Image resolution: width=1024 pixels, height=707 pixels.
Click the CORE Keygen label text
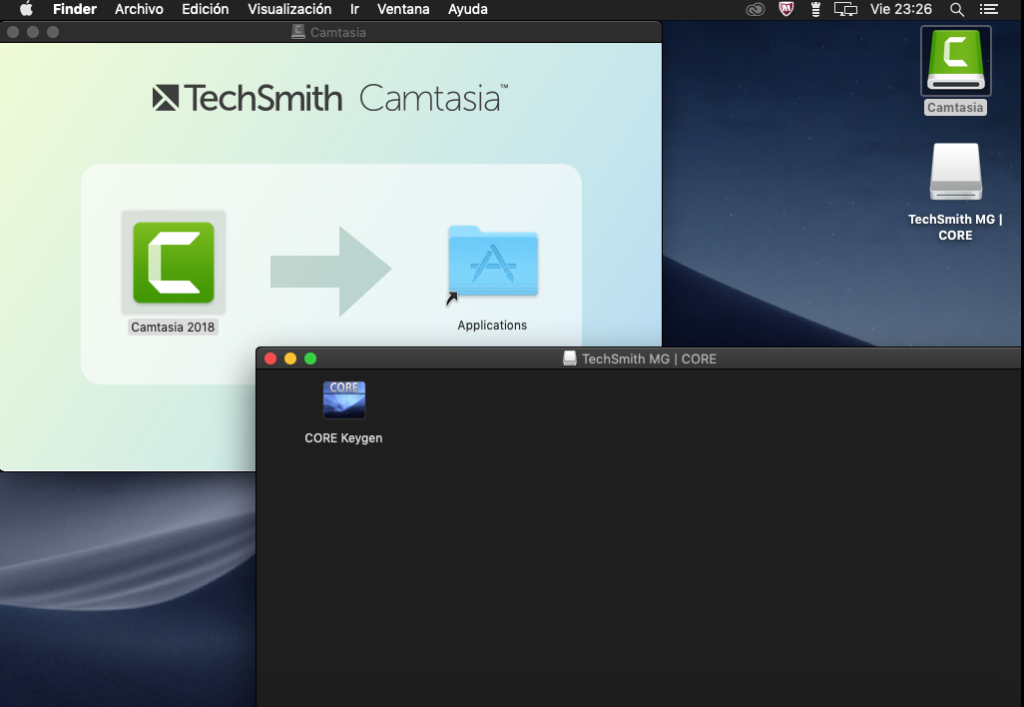point(344,438)
